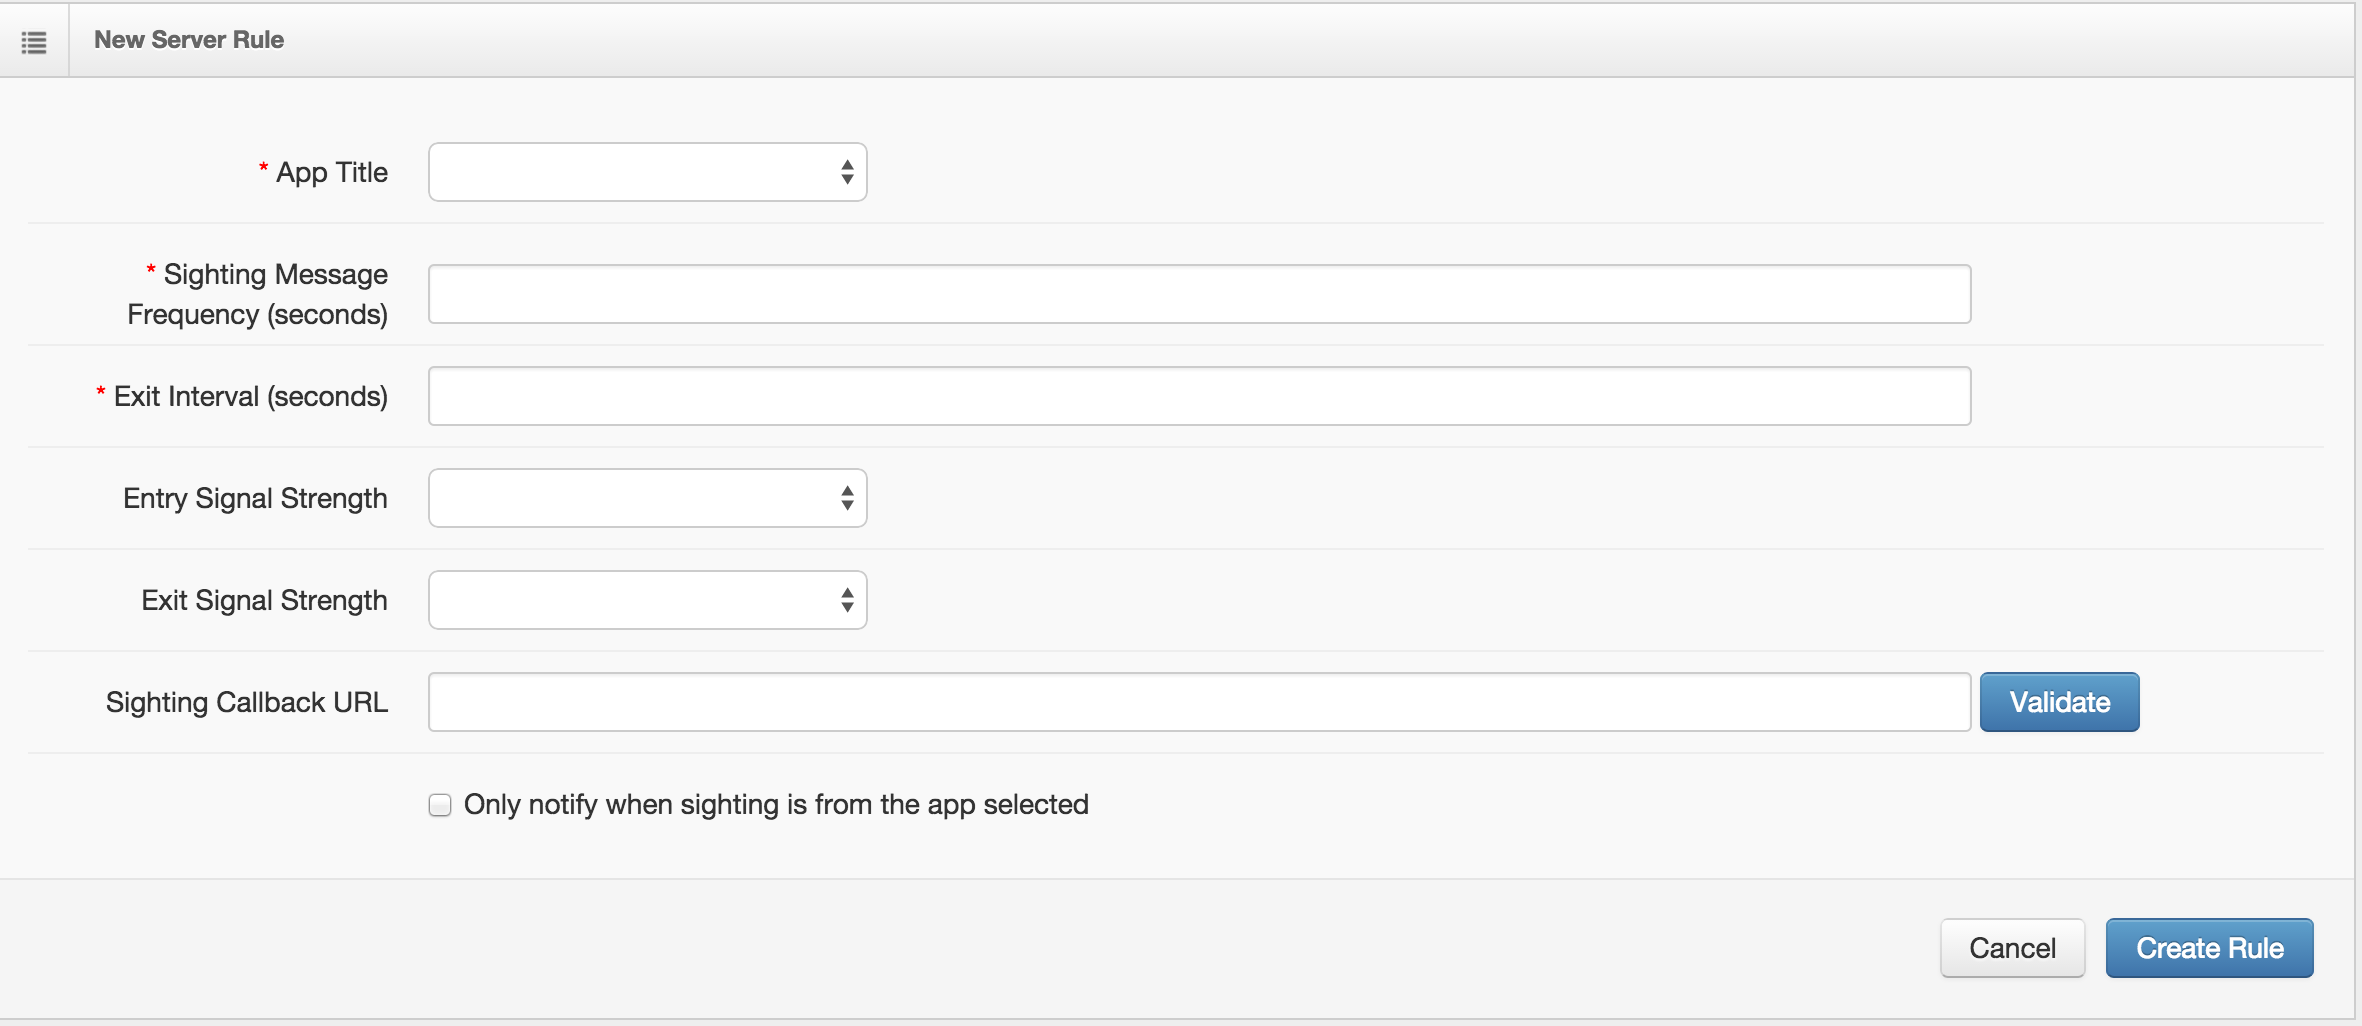Expand the Entry Signal Strength dropdown
Screen dimensions: 2362x1026
click(x=647, y=498)
